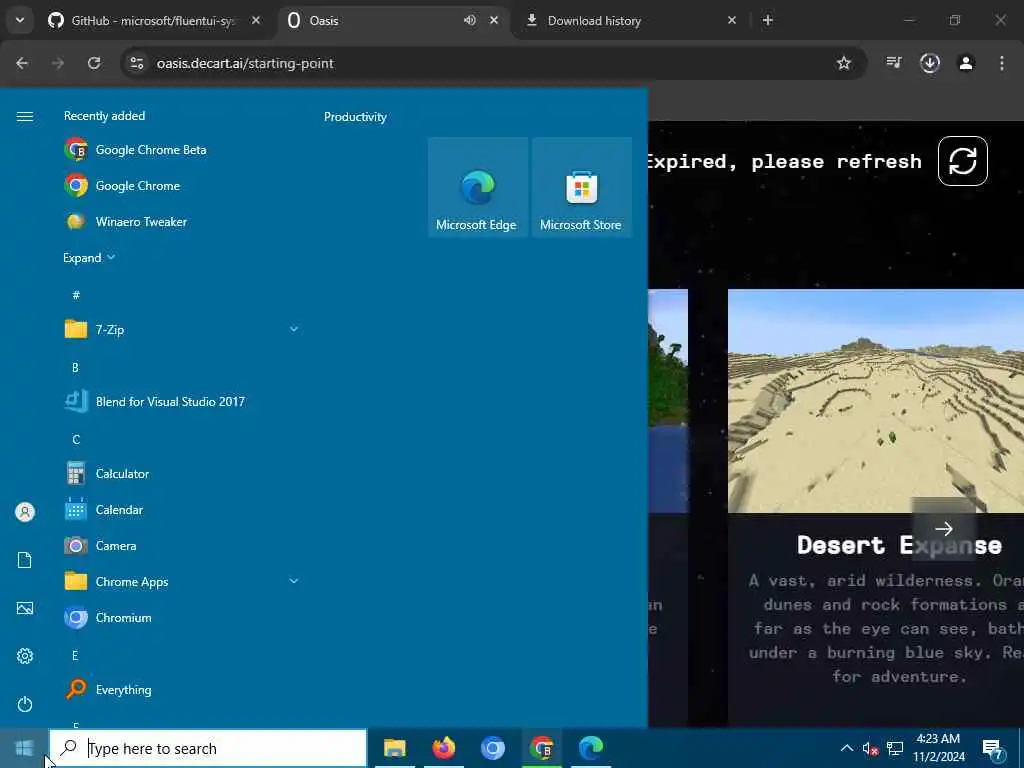Open the tab search dropdown
Viewport: 1024px width, 768px height.
pos(20,20)
